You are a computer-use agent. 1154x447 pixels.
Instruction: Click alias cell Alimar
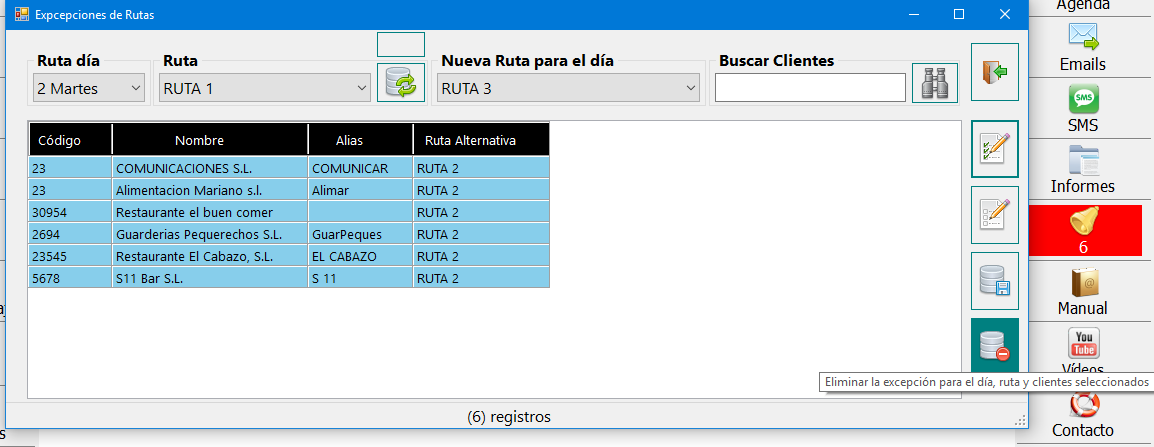click(361, 190)
